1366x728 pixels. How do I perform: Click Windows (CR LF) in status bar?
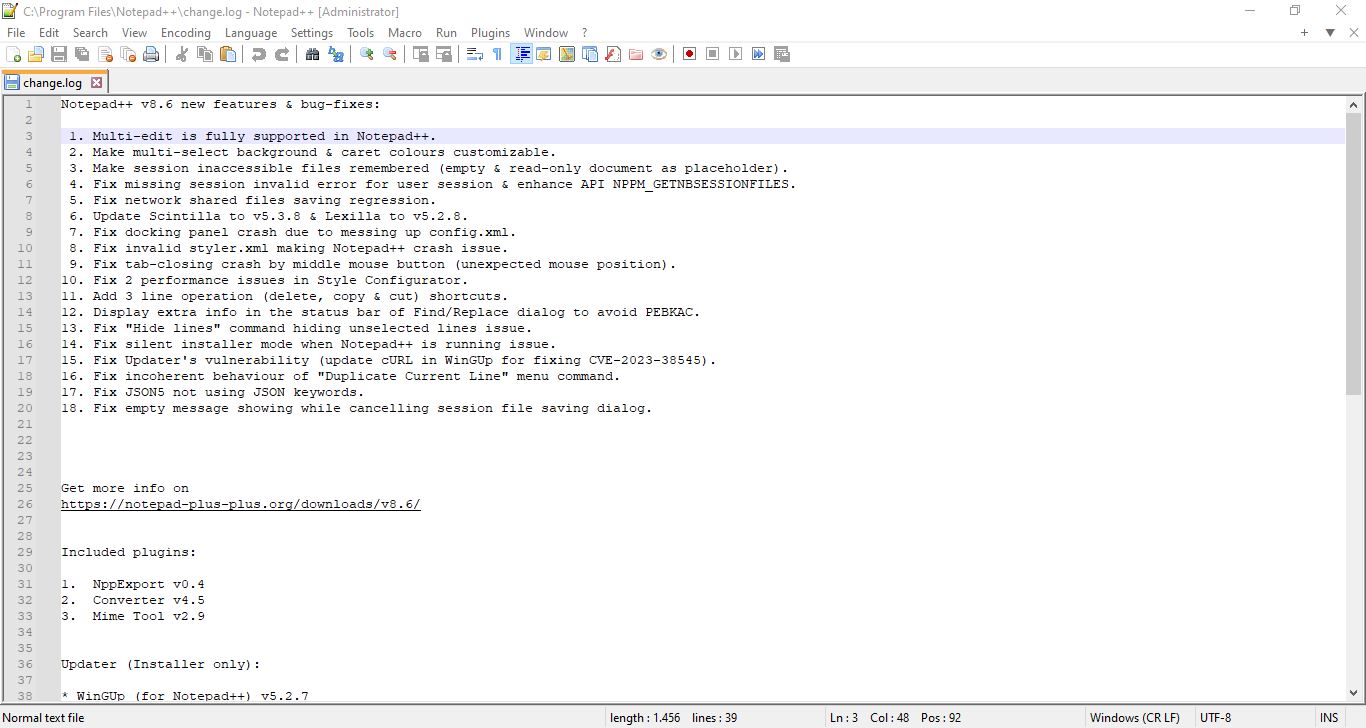1134,718
